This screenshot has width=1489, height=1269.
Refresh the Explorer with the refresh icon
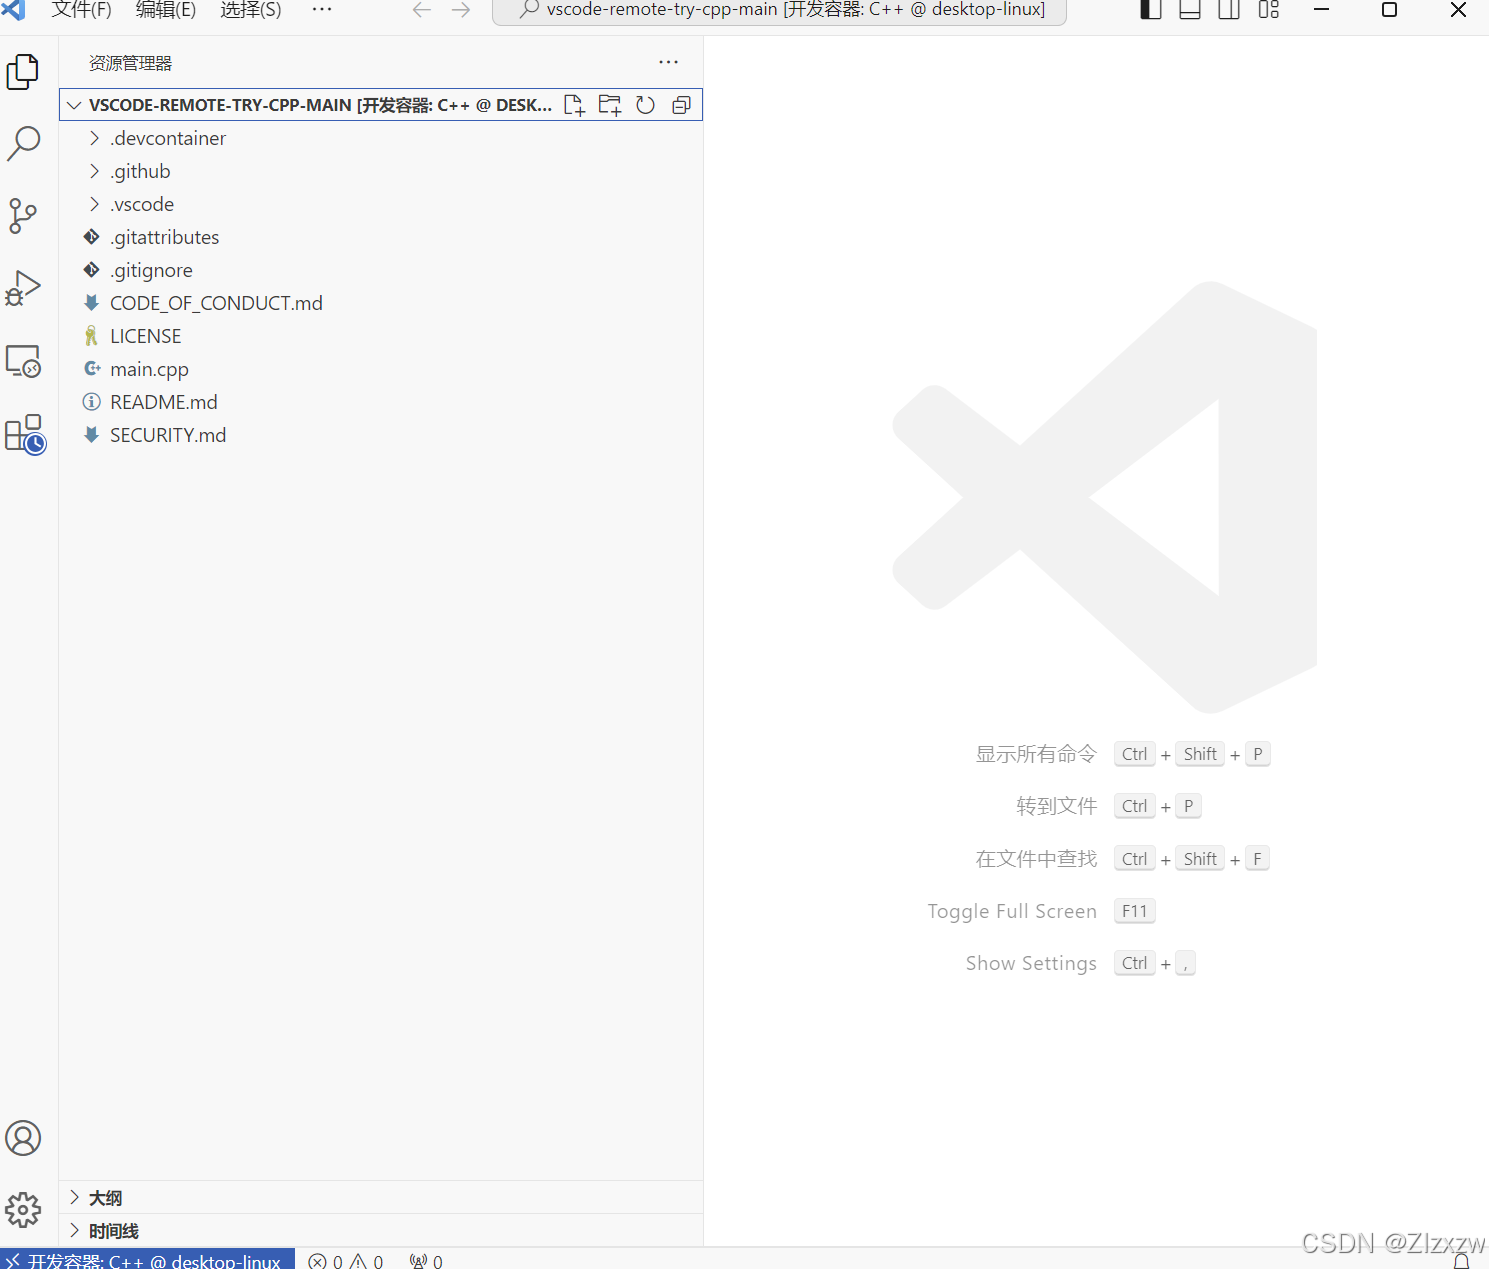(645, 104)
